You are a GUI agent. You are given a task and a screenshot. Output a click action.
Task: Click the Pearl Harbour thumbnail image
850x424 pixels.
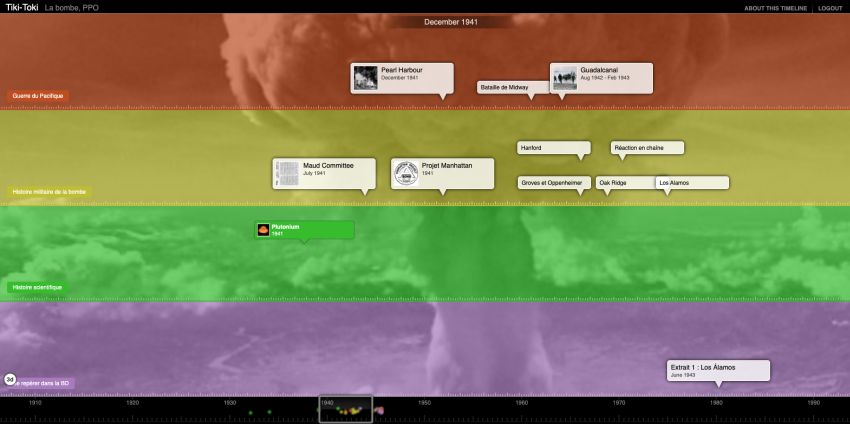(365, 78)
